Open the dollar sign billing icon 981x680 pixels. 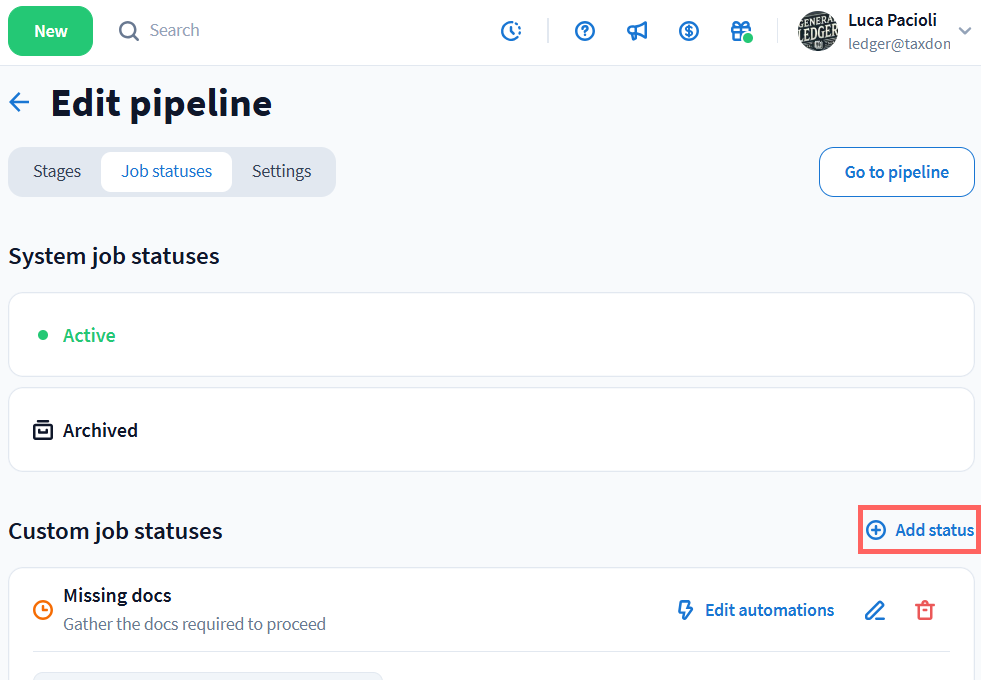click(689, 31)
